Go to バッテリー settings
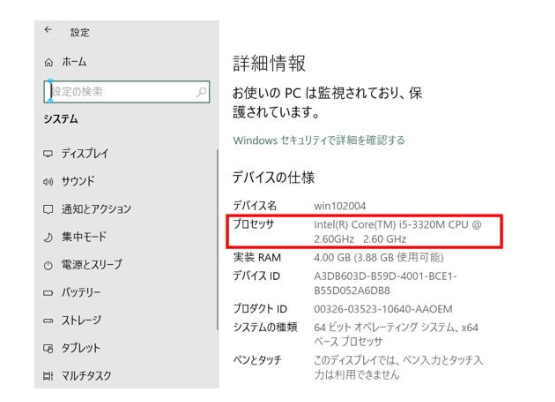555x402 pixels. point(81,292)
